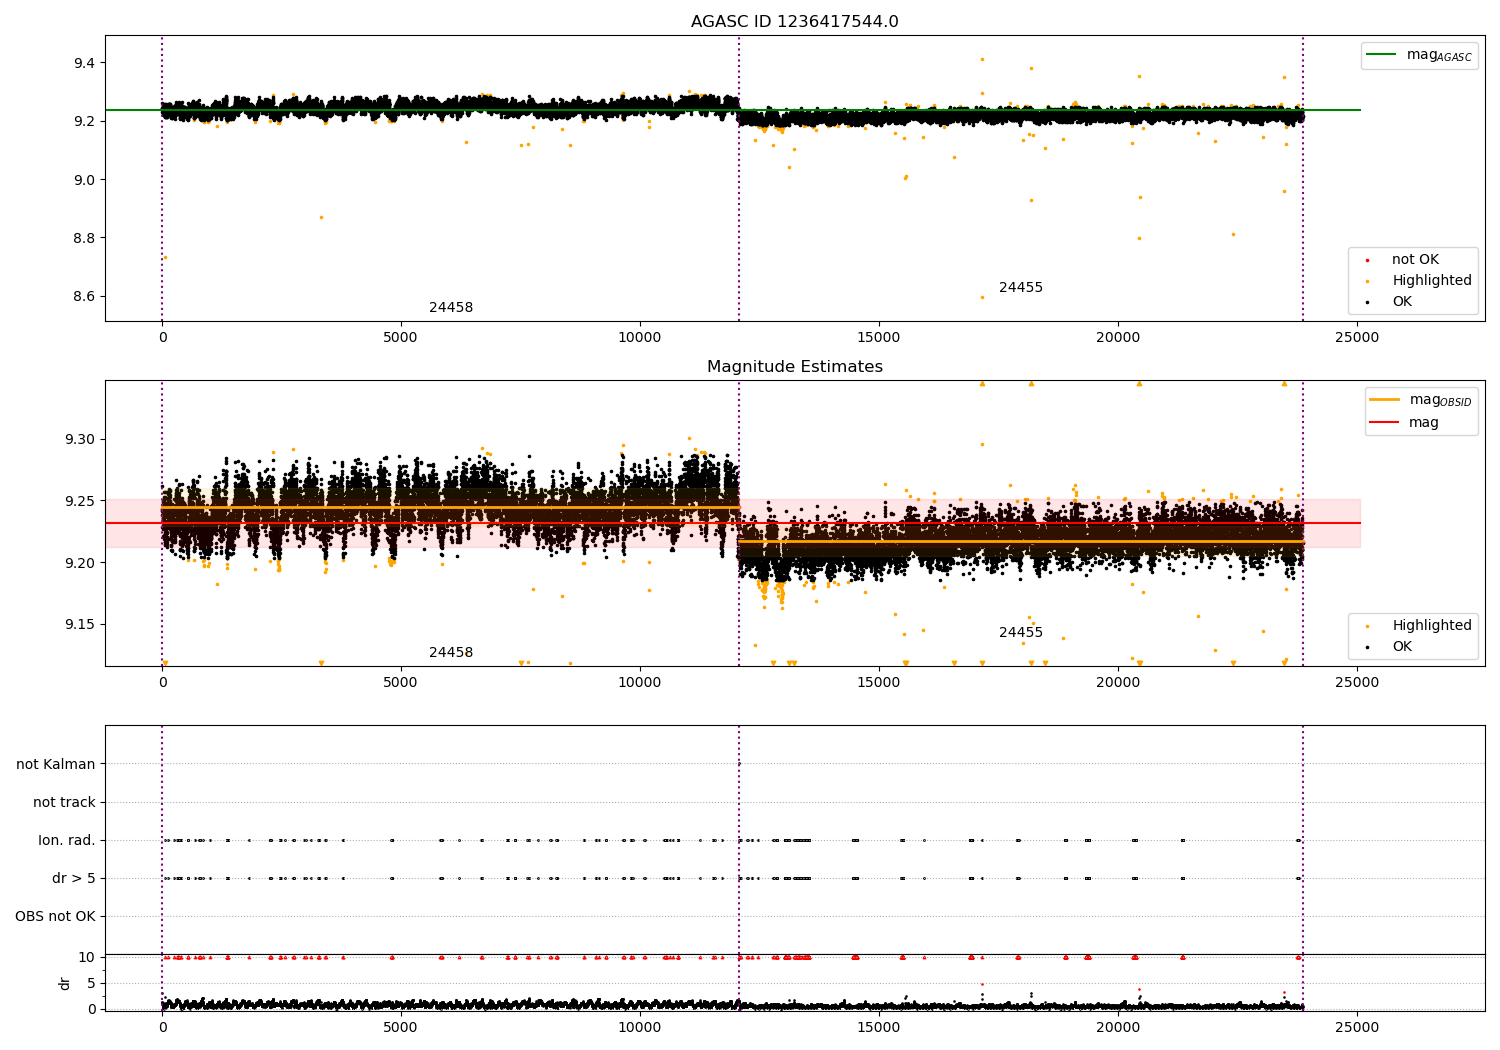Click x-axis tick "5000" under Magnitude Estimates plot
The image size is (1500, 1050).
(x=400, y=683)
